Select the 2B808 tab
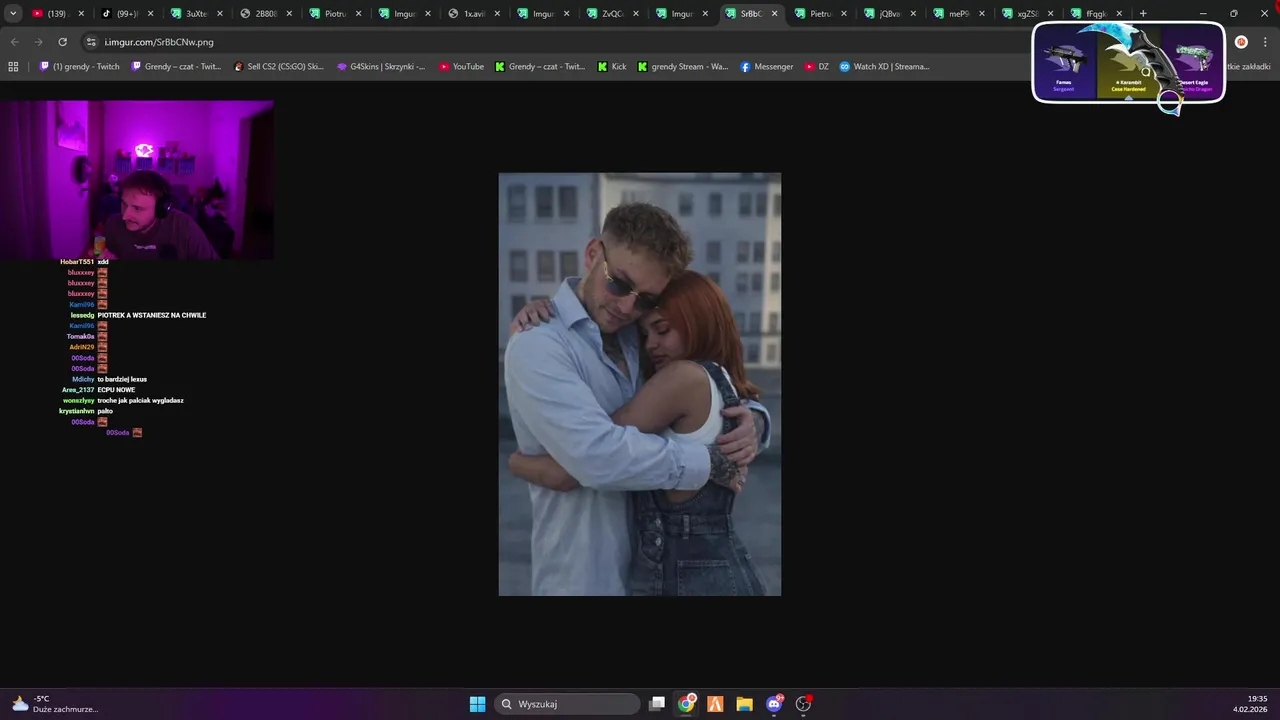The image size is (1280, 720). coord(265,14)
